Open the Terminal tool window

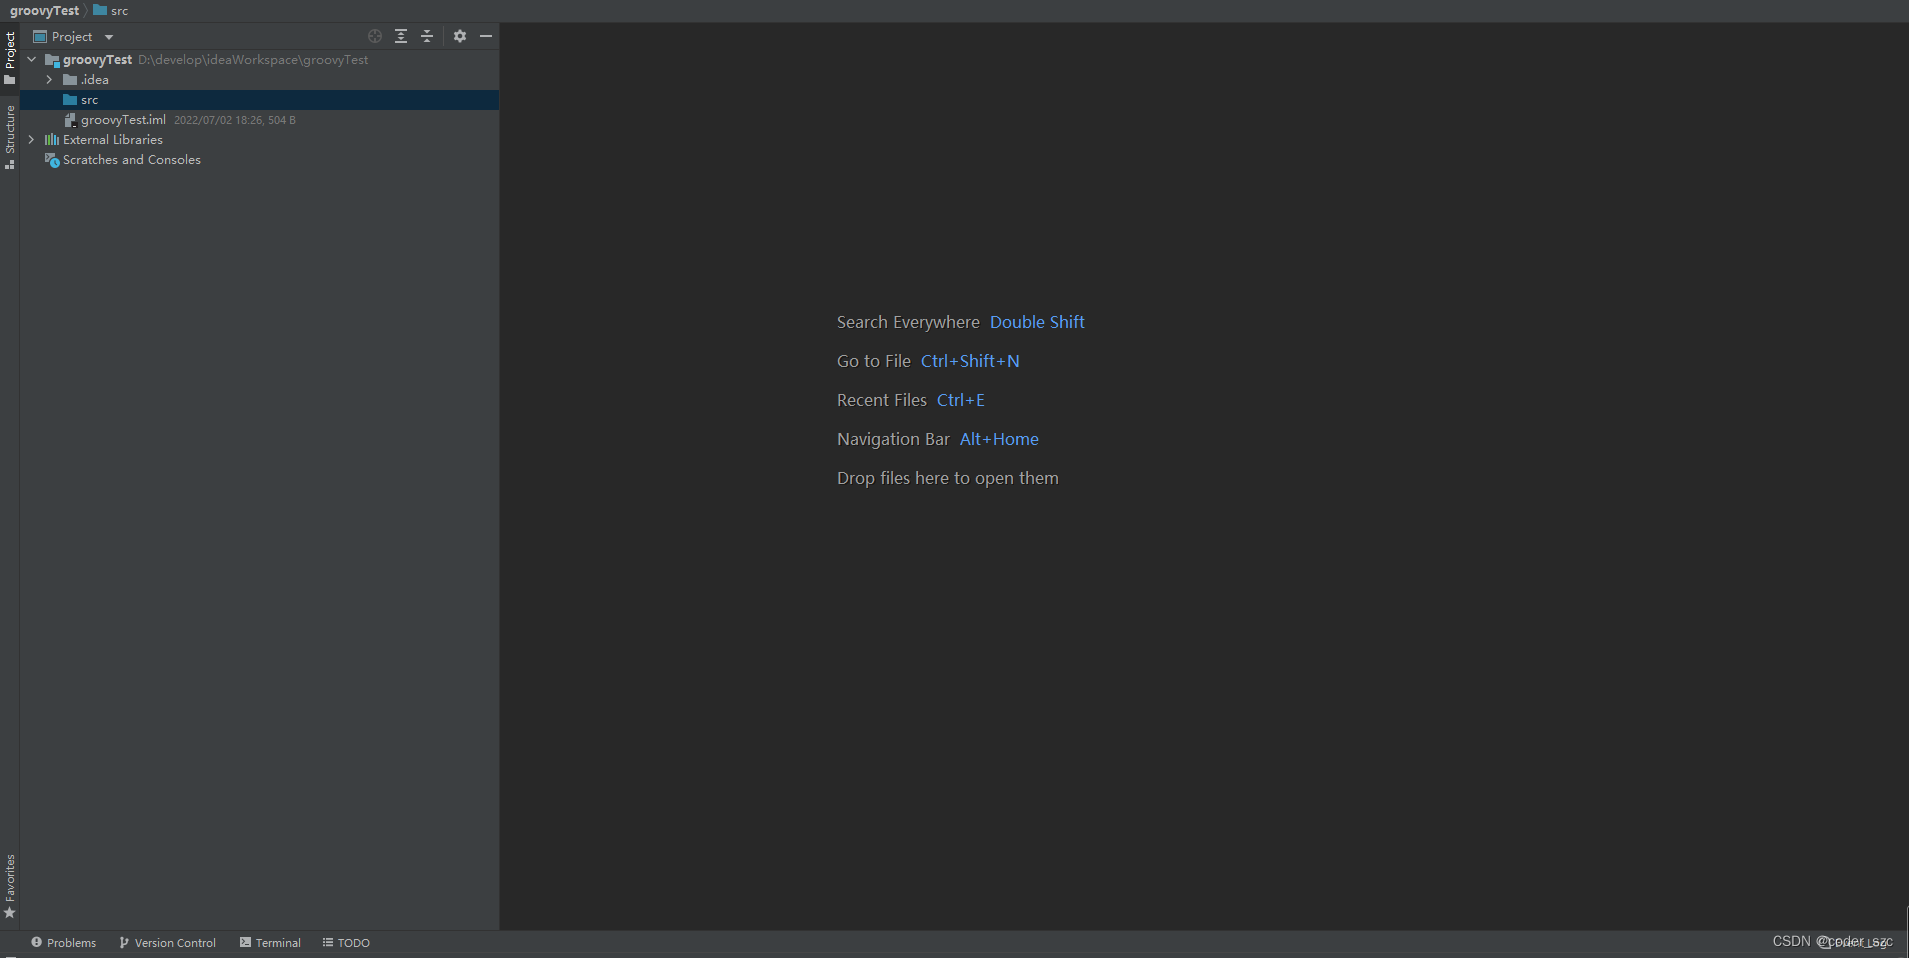[x=271, y=943]
